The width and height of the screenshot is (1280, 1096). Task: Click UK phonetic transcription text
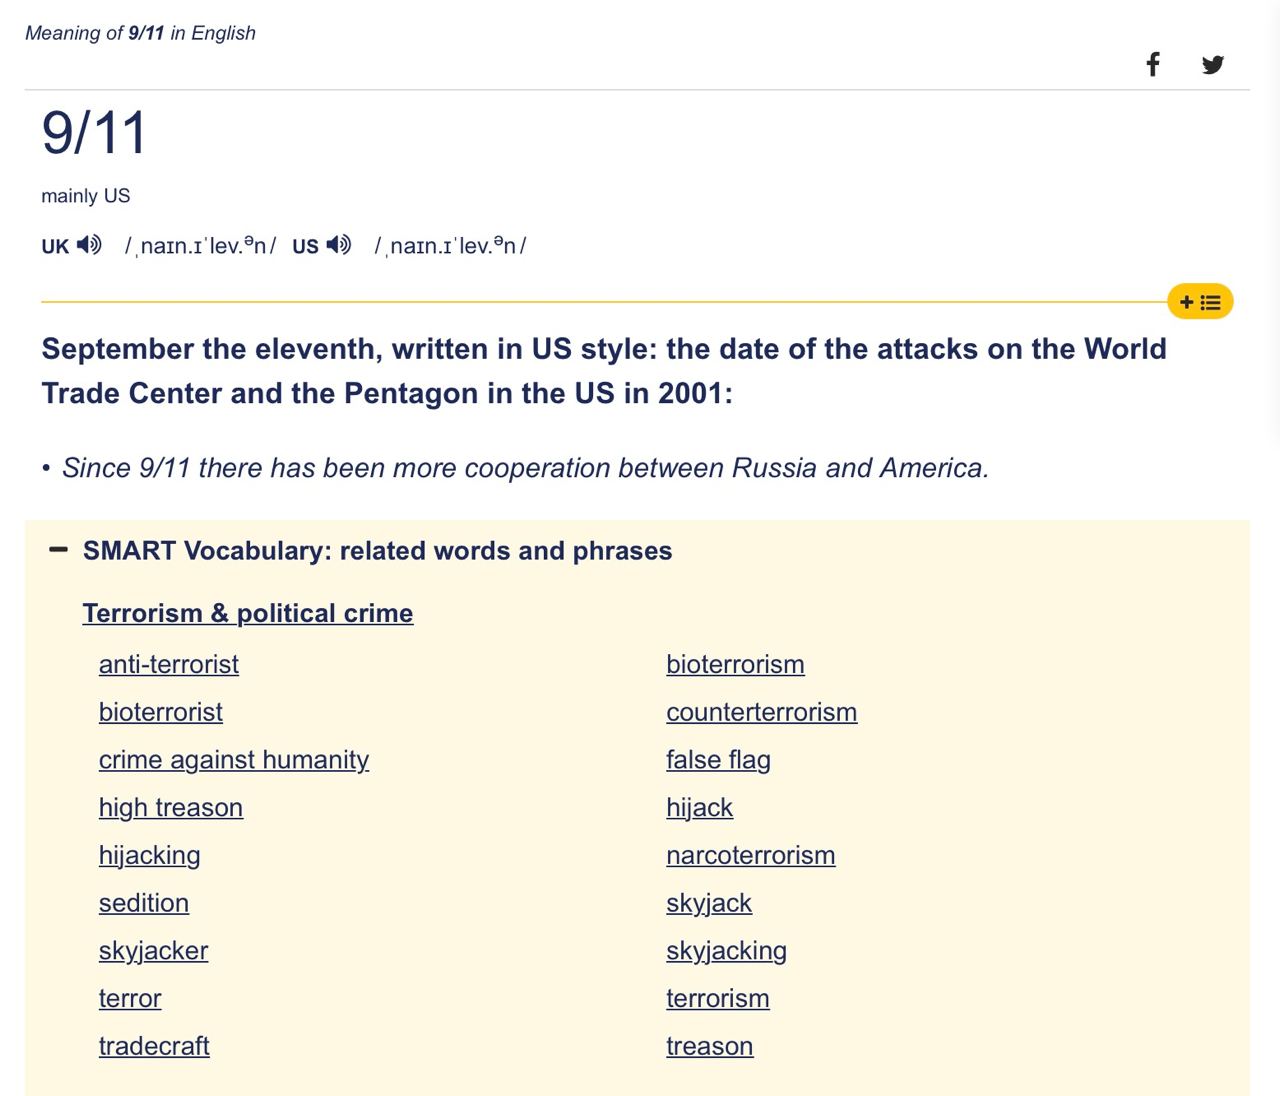click(x=200, y=246)
